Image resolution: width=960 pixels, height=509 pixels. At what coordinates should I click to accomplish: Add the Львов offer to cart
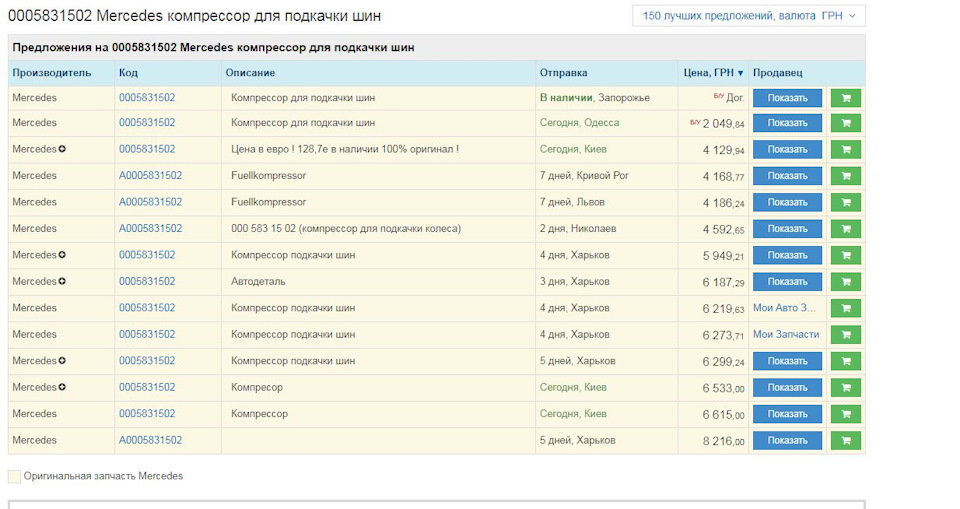[846, 202]
